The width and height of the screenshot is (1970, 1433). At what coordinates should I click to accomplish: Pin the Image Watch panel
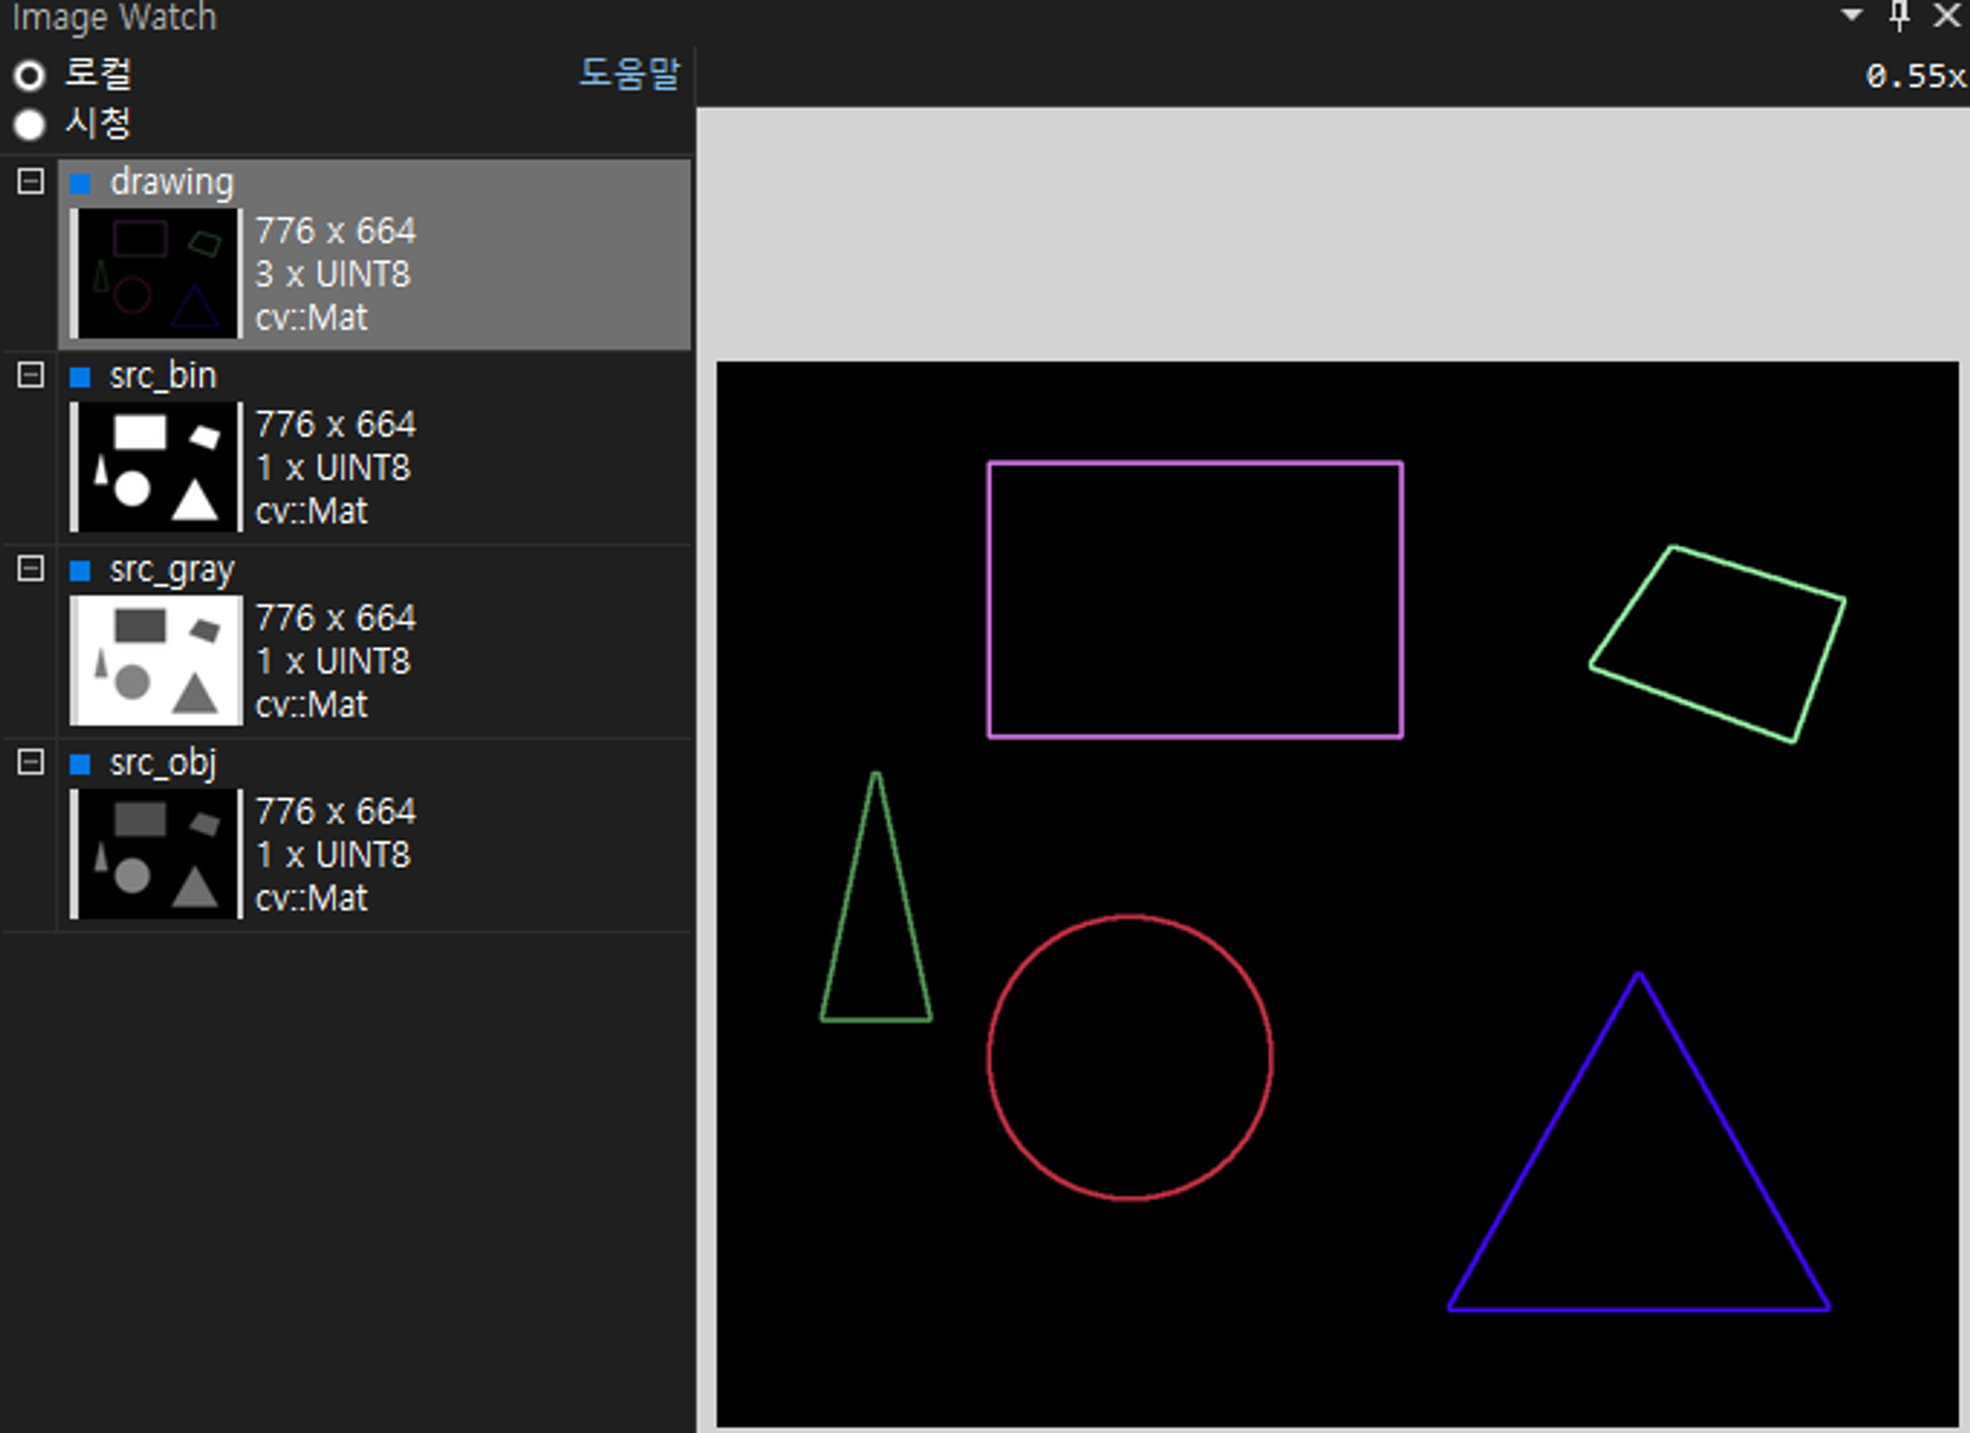pyautogui.click(x=1899, y=15)
